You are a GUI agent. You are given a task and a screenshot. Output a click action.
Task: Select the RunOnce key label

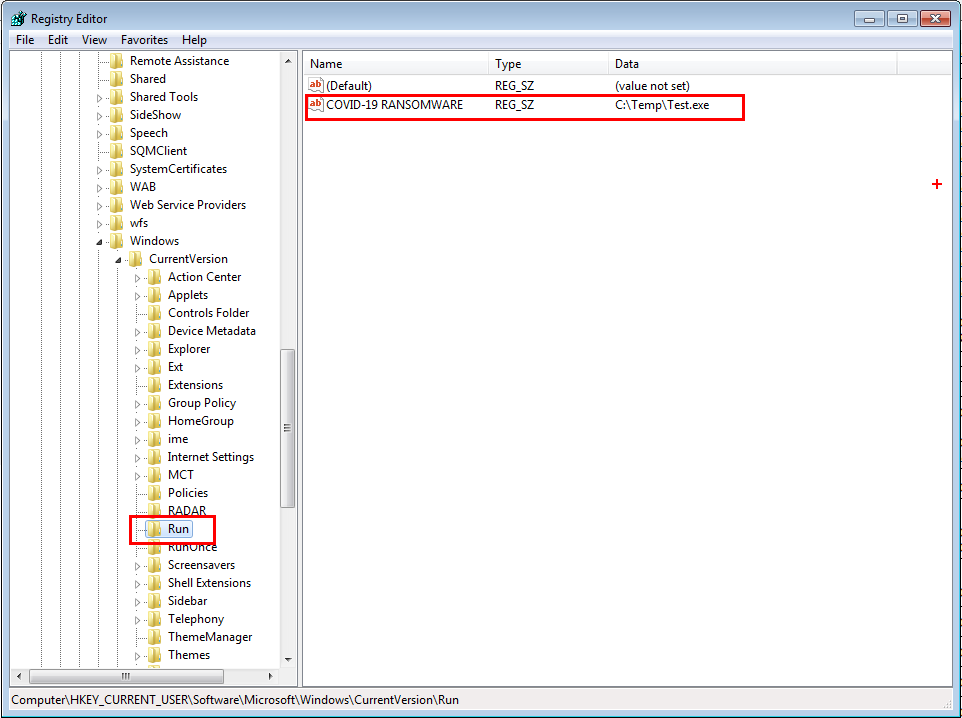point(192,547)
